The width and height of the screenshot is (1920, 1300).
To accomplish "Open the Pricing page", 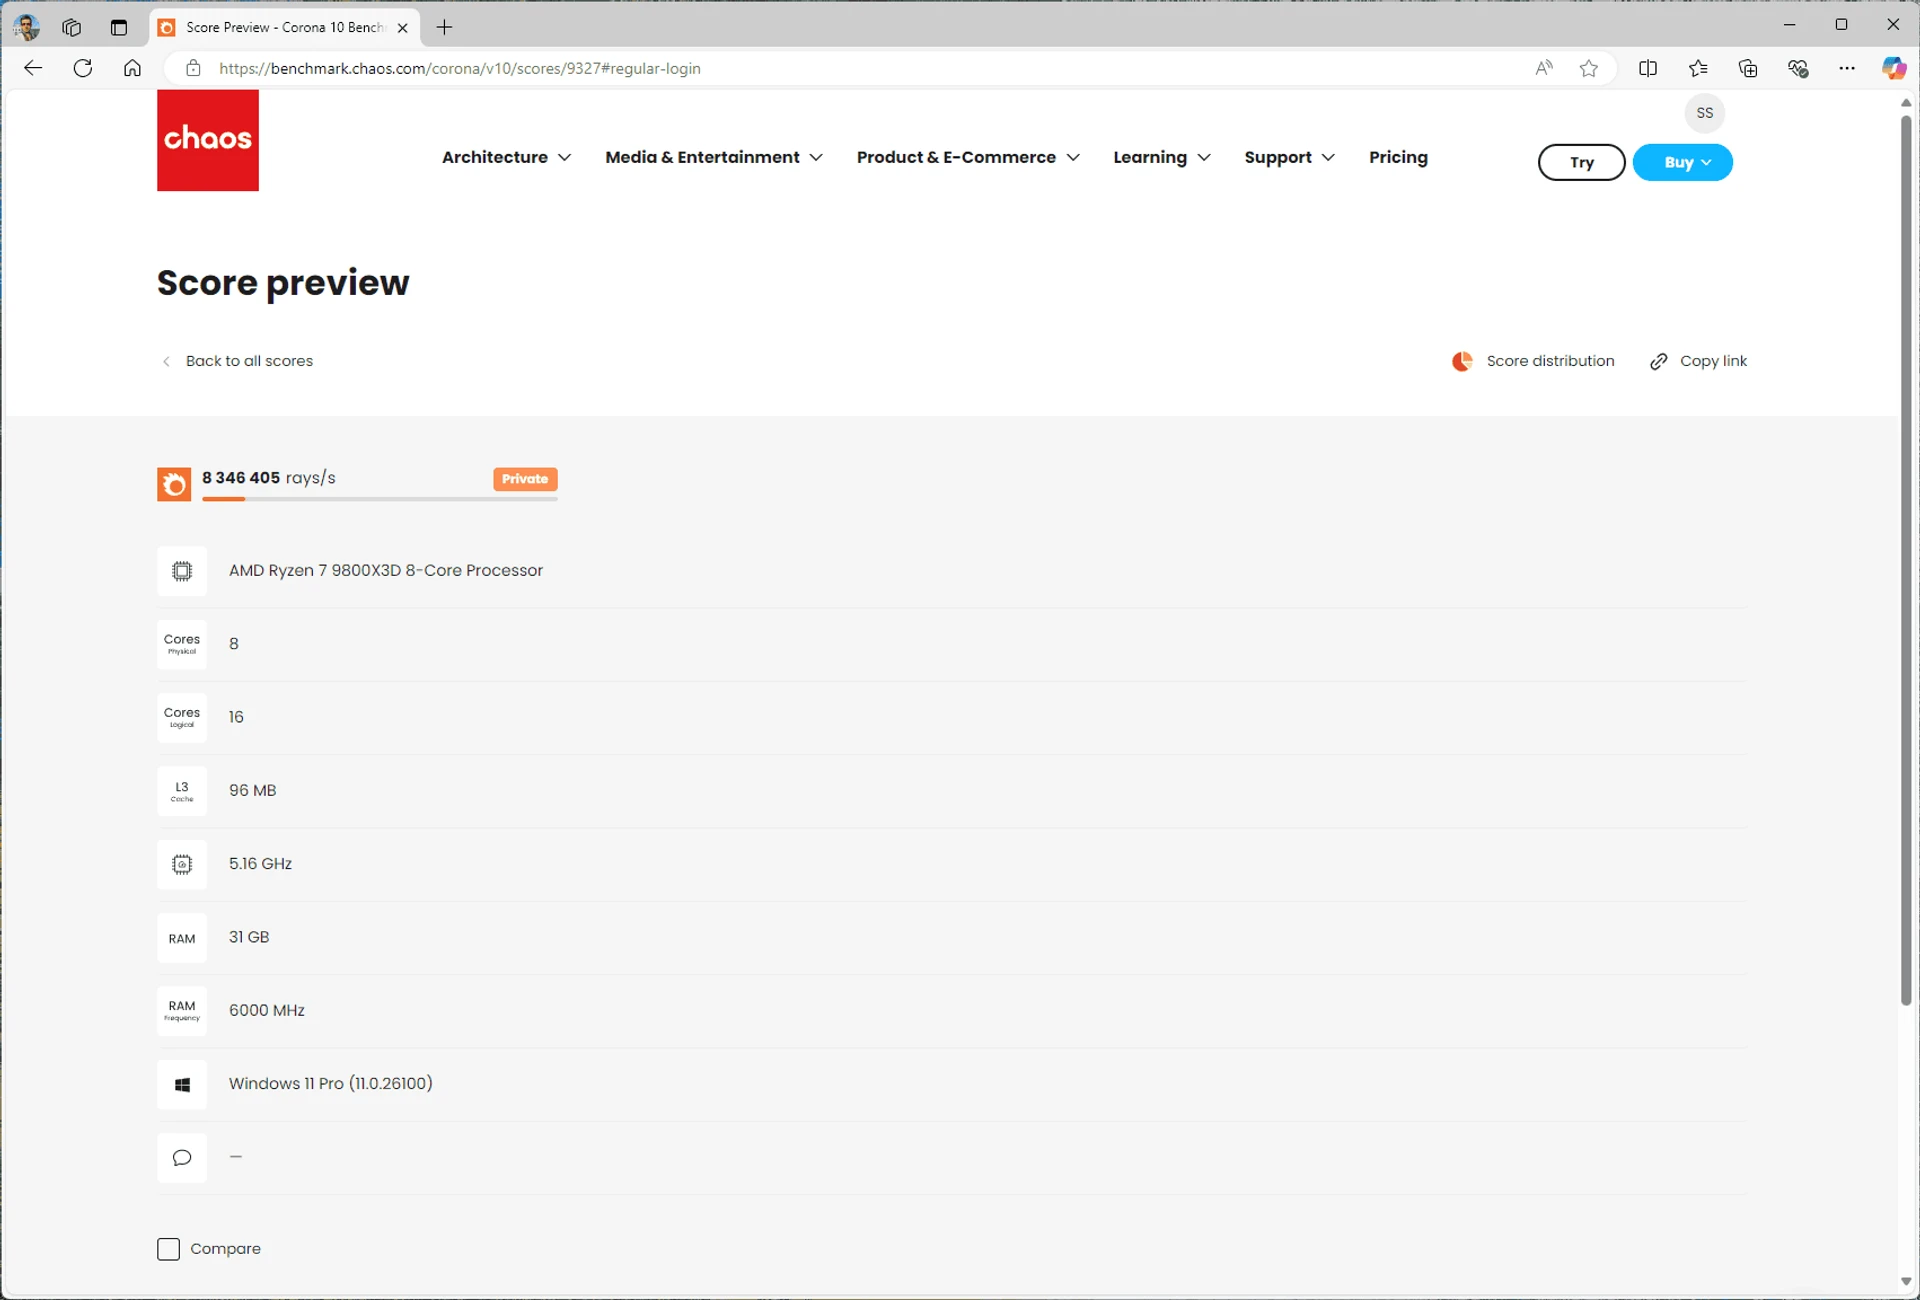I will (1398, 157).
